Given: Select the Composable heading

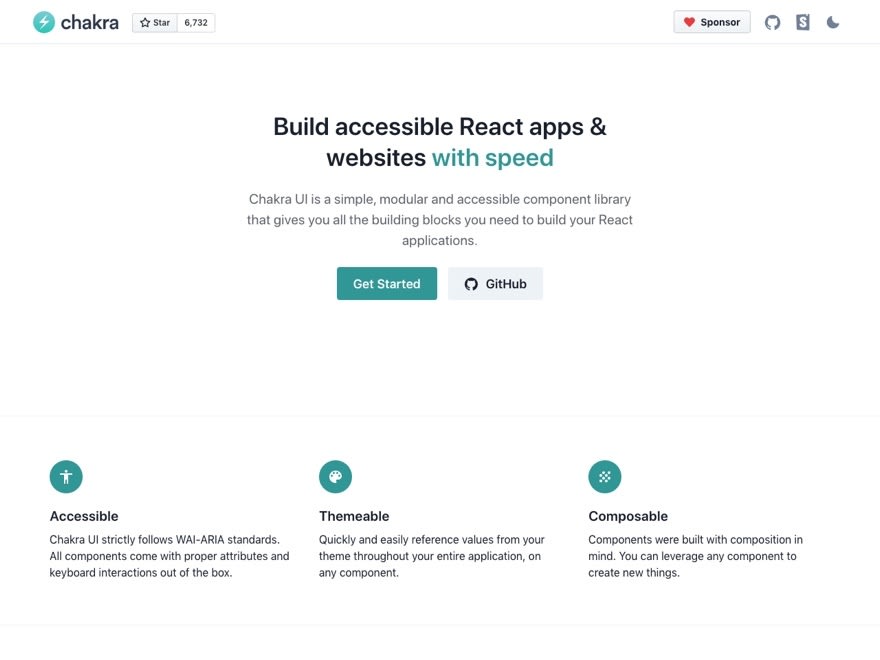Looking at the screenshot, I should tap(628, 516).
